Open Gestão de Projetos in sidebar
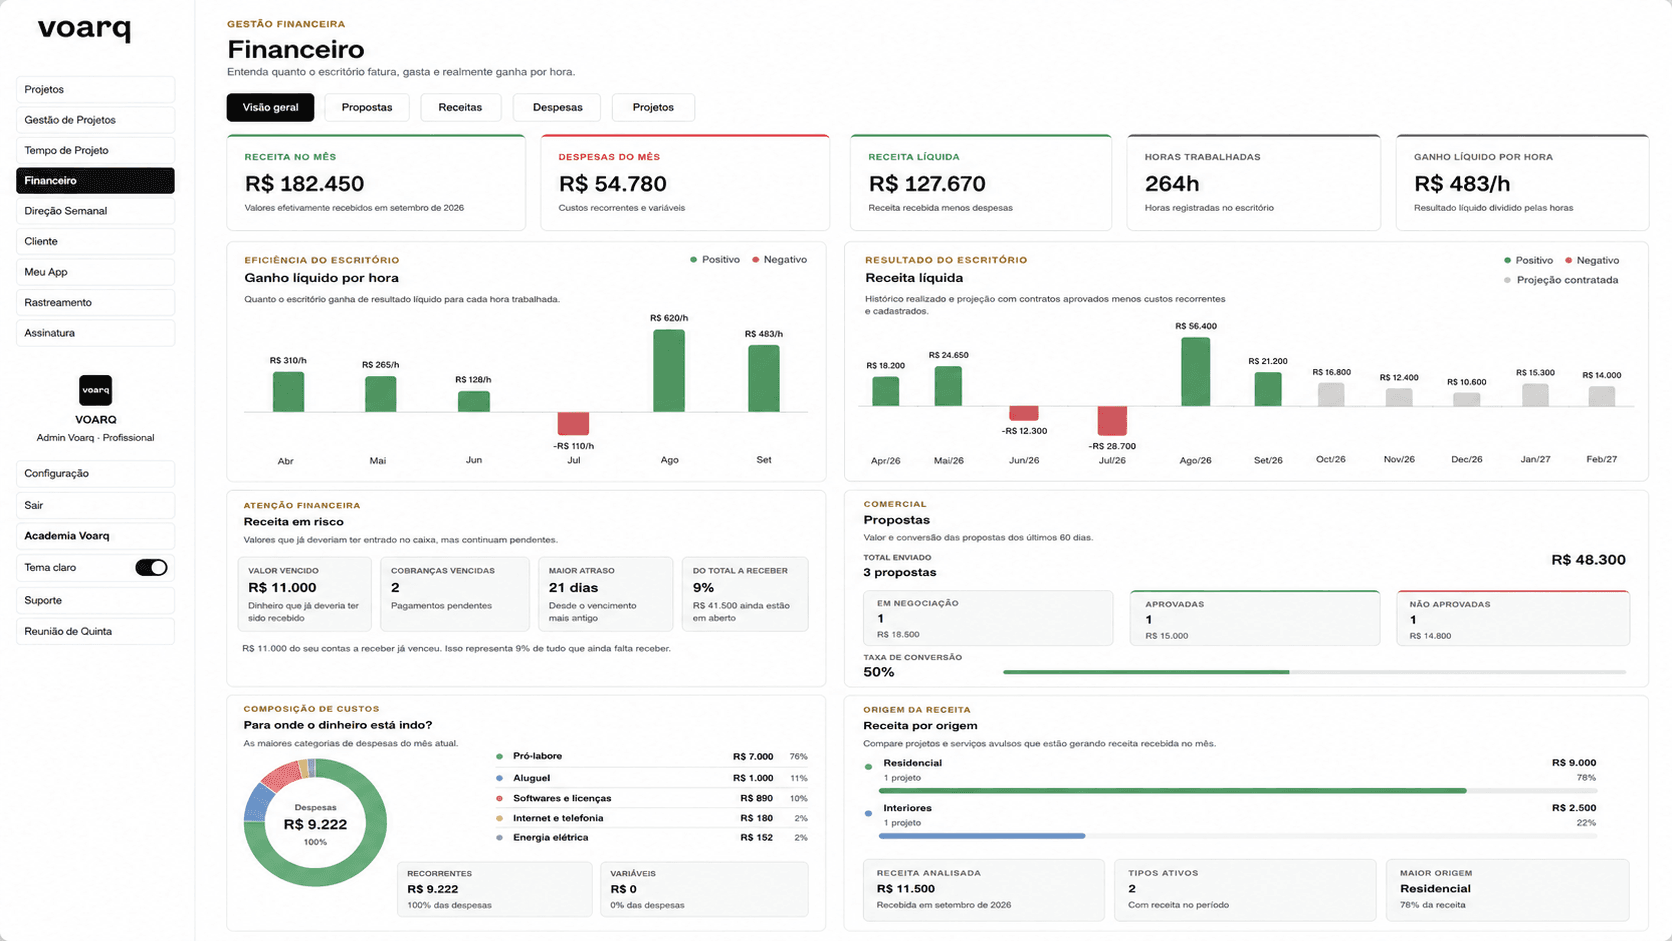Viewport: 1672px width, 941px height. pyautogui.click(x=95, y=120)
